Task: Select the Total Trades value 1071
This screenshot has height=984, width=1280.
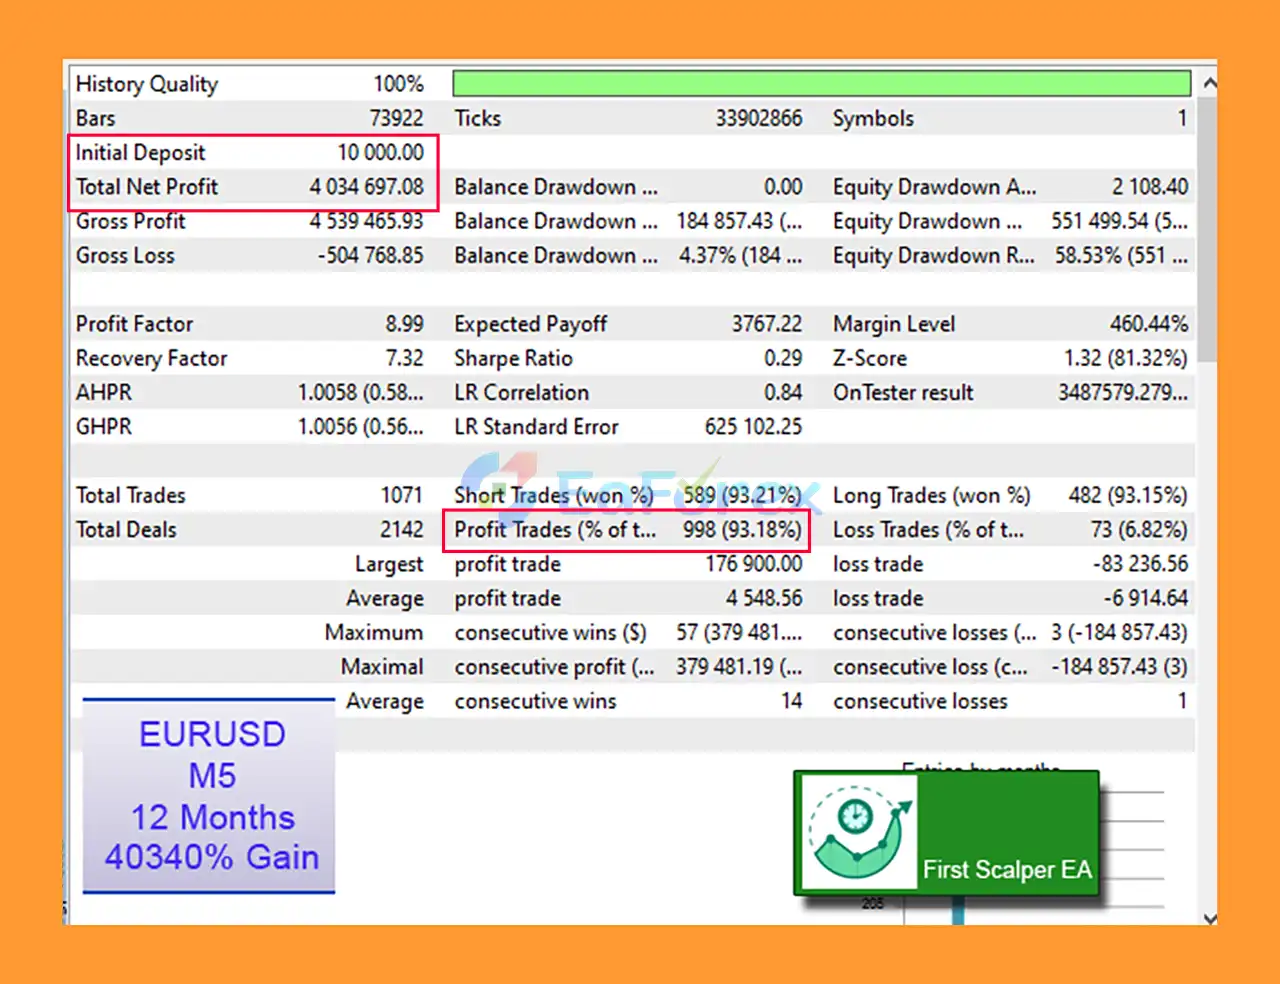Action: pyautogui.click(x=401, y=495)
